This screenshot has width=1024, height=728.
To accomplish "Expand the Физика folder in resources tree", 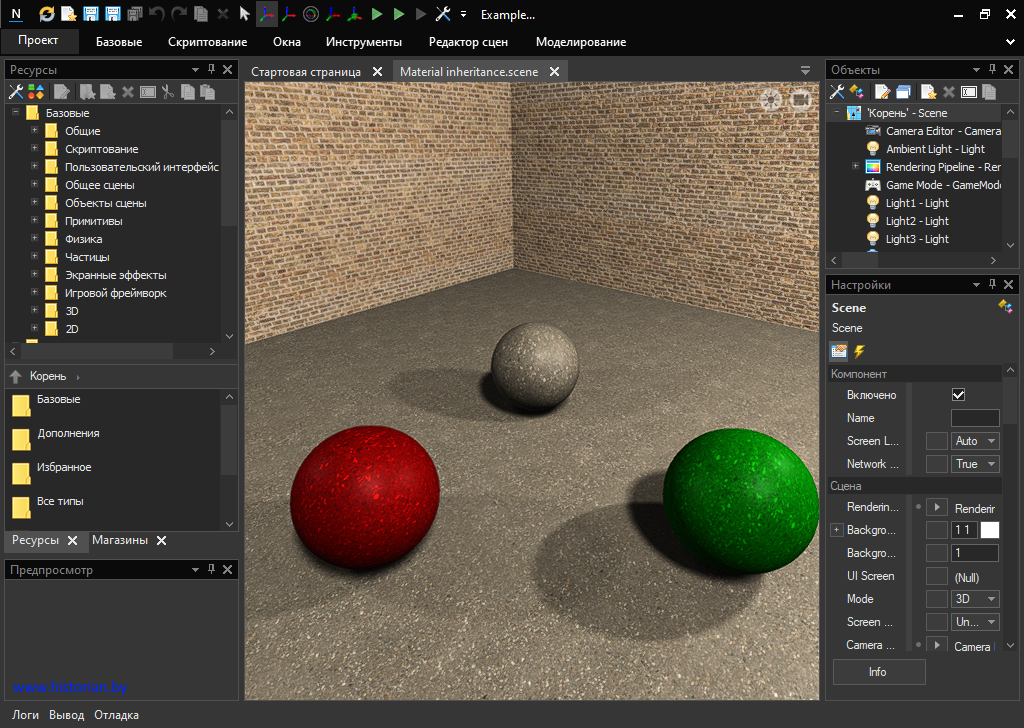I will (35, 239).
